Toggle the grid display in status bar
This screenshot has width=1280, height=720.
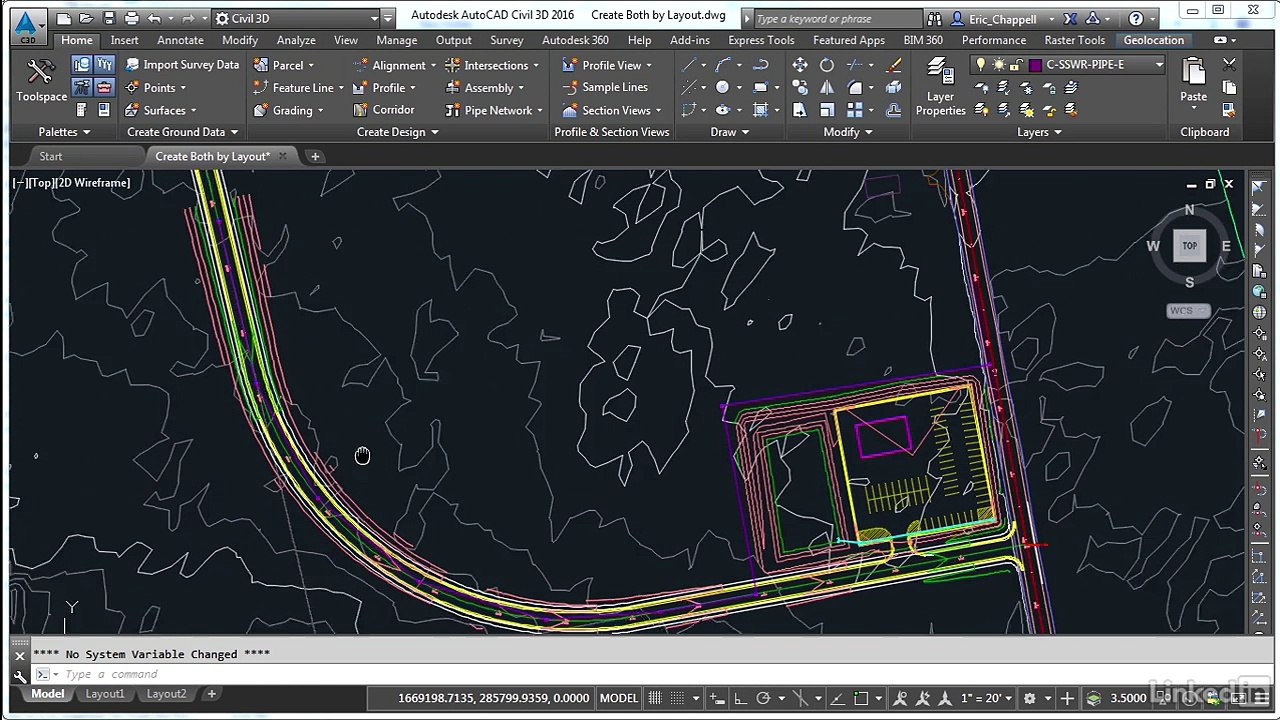656,698
